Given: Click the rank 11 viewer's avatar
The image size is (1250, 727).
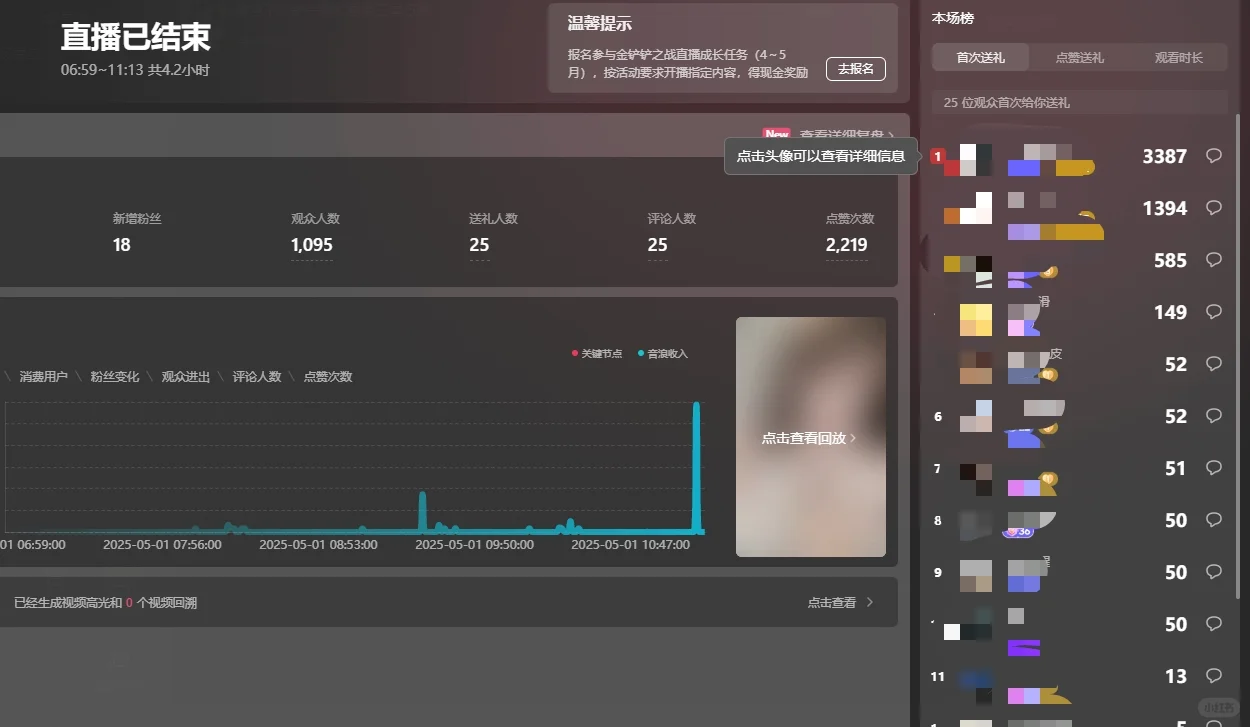Looking at the screenshot, I should tap(976, 684).
